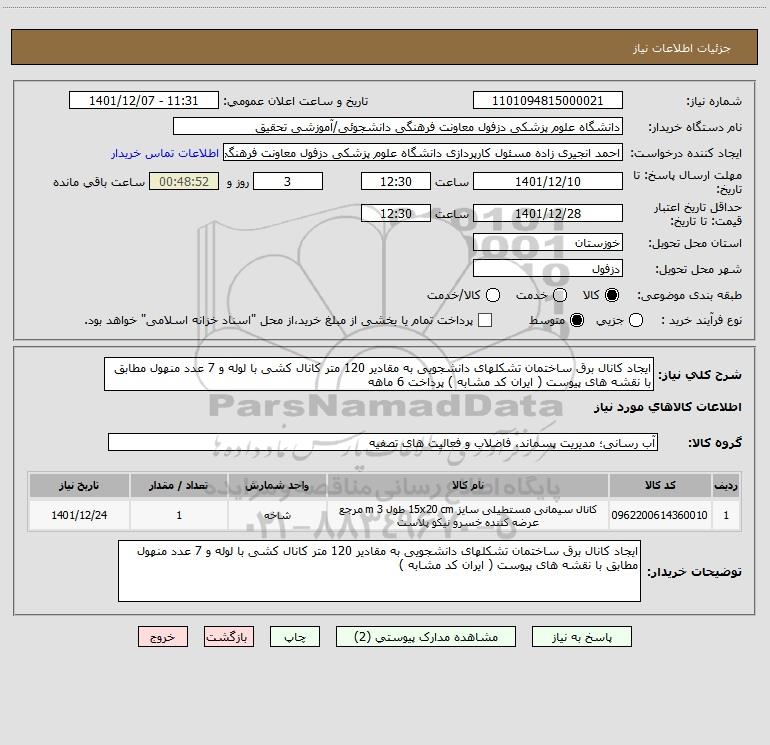The height and width of the screenshot is (745, 770).
Task: Click the row number cell in the ردیف column
Action: point(726,515)
